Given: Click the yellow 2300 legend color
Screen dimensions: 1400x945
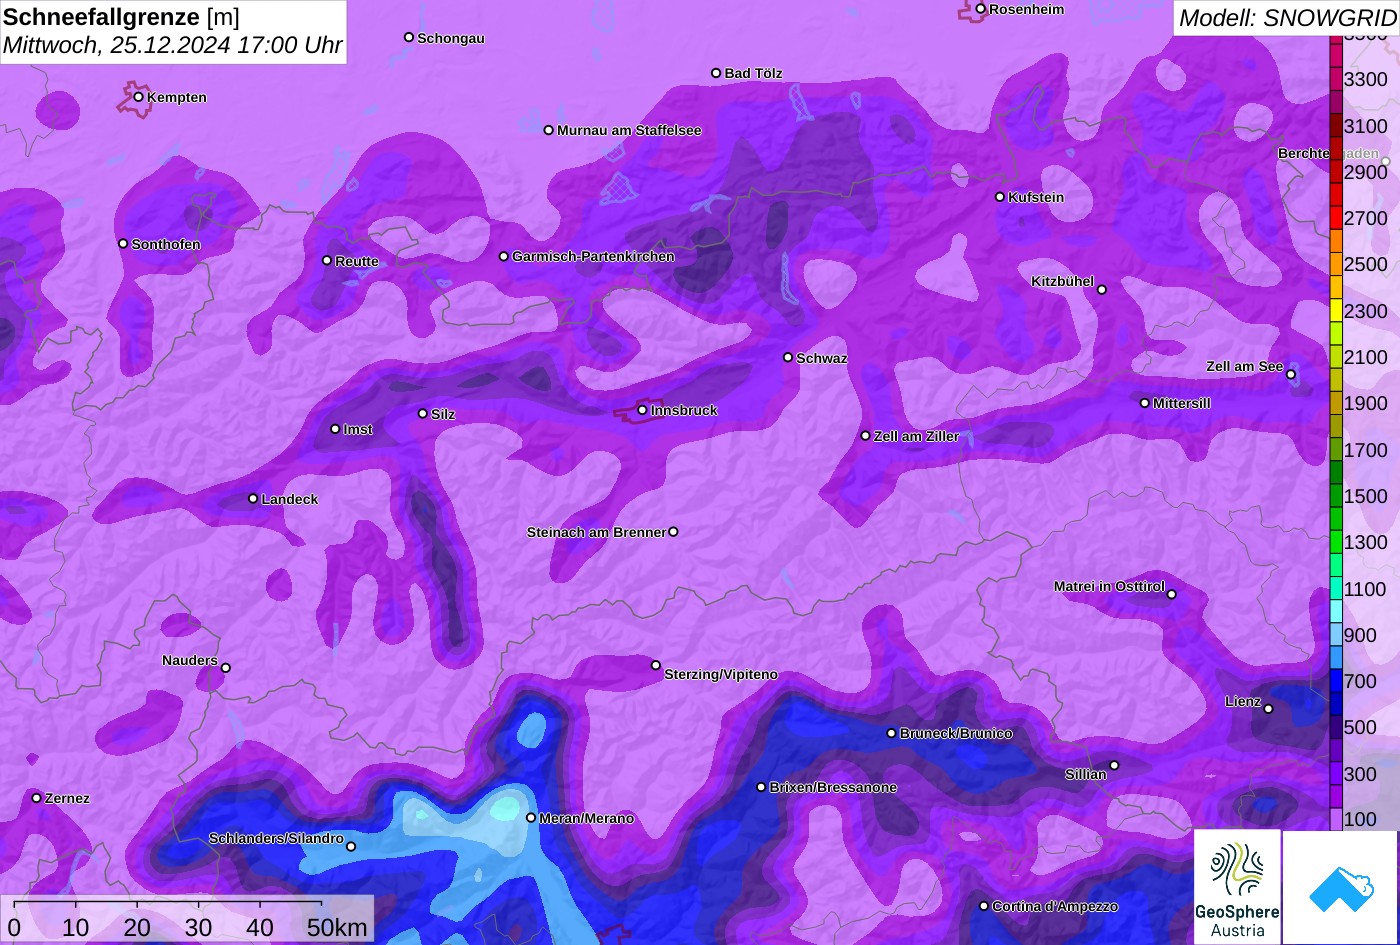Looking at the screenshot, I should (1335, 311).
